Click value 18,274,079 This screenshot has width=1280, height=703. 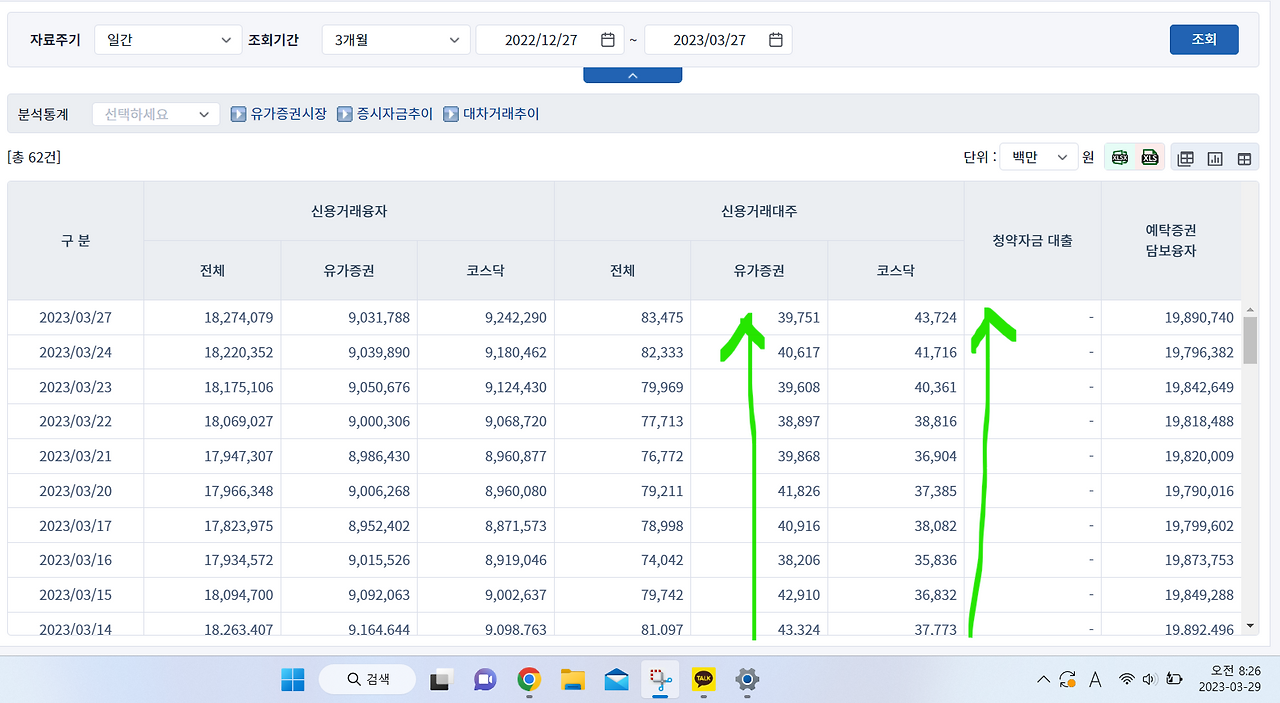pos(238,318)
